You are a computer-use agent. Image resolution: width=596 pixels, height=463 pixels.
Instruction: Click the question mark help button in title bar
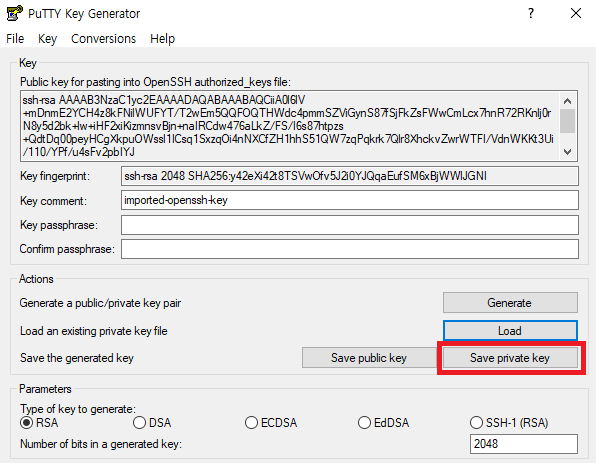[531, 13]
